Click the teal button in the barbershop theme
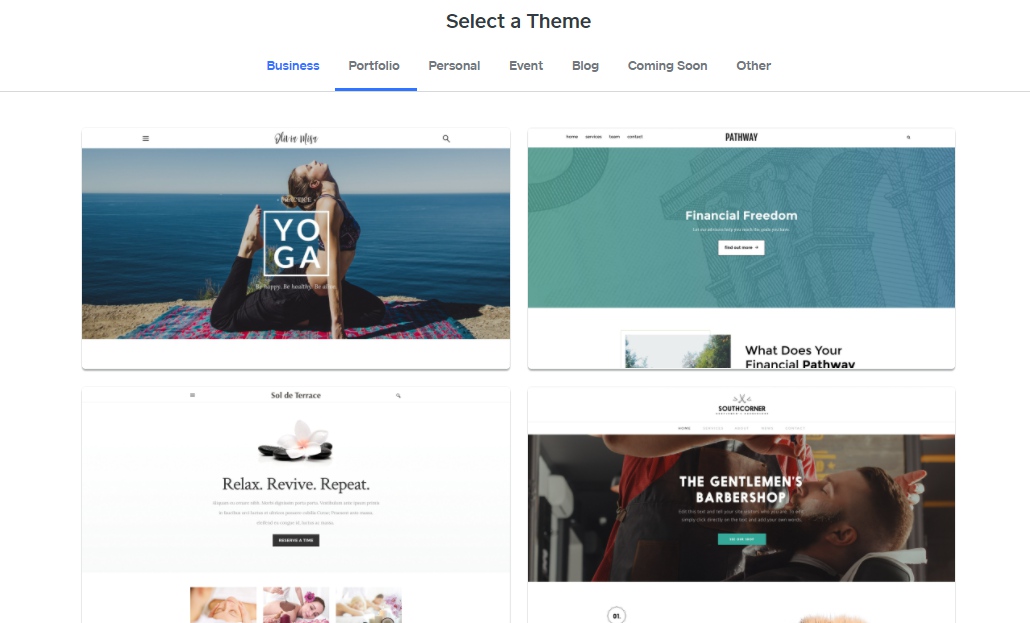Viewport: 1030px width, 623px height. click(x=742, y=539)
